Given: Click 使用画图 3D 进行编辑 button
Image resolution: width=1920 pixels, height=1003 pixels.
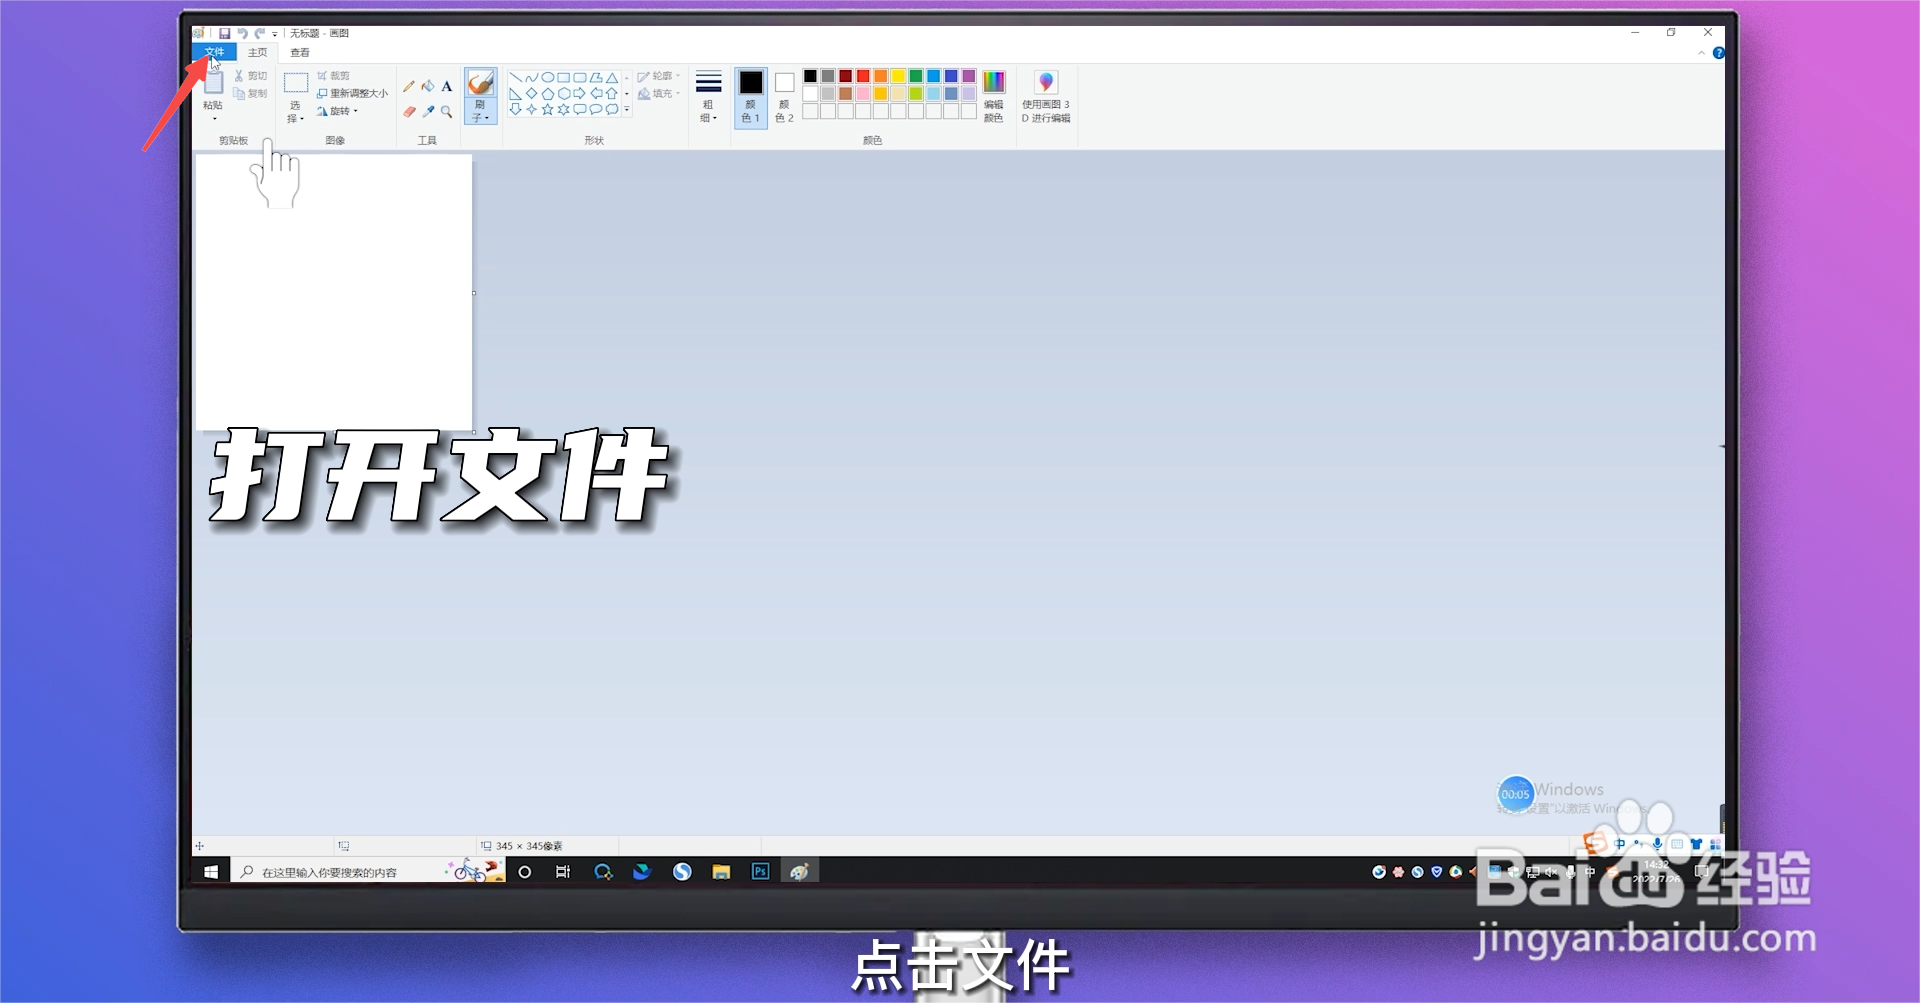Looking at the screenshot, I should (1046, 97).
